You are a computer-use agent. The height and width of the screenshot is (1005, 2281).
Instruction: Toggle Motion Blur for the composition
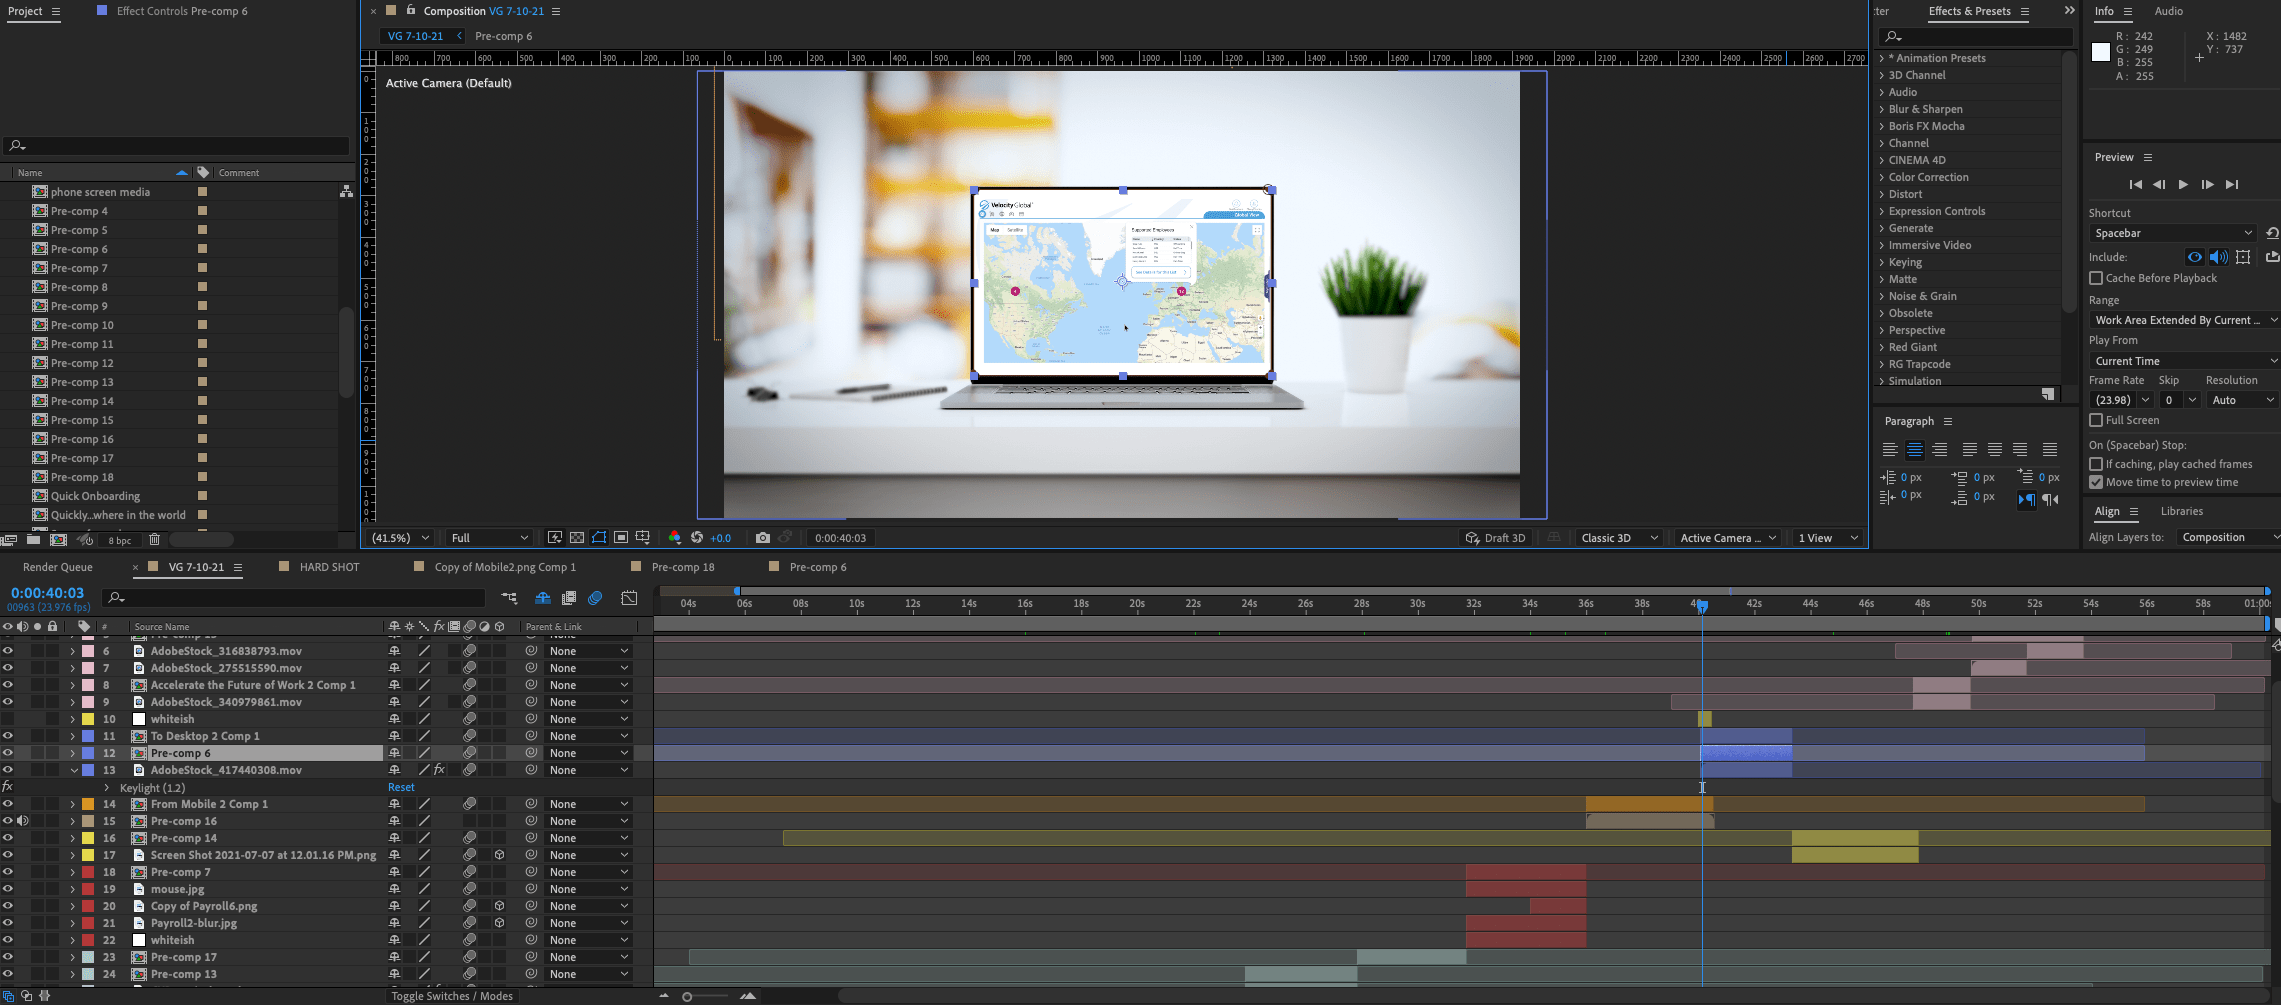click(x=595, y=598)
